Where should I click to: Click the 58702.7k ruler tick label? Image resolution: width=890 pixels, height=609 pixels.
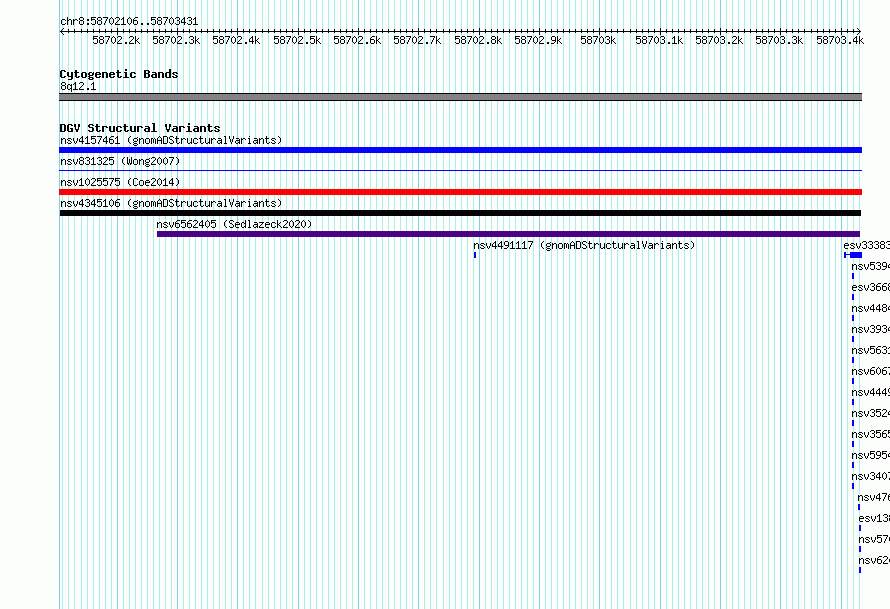point(417,40)
